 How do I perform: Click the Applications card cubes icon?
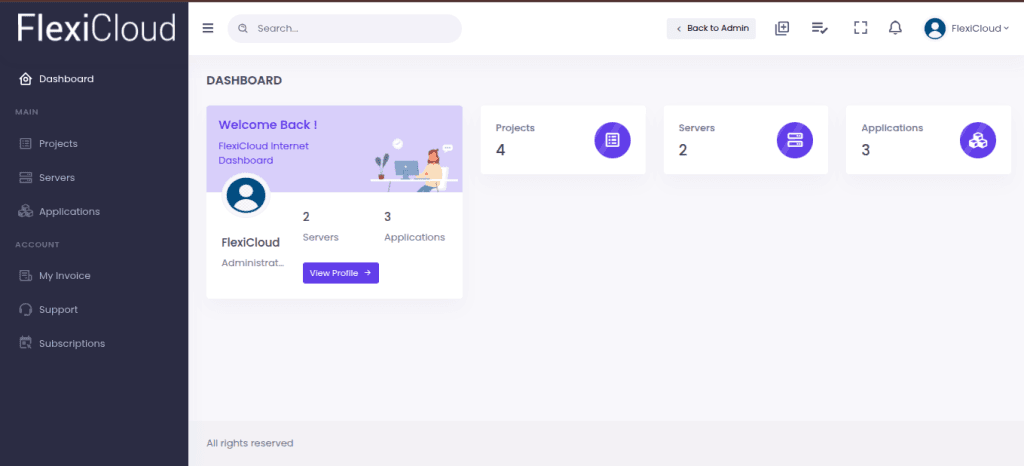(x=978, y=140)
